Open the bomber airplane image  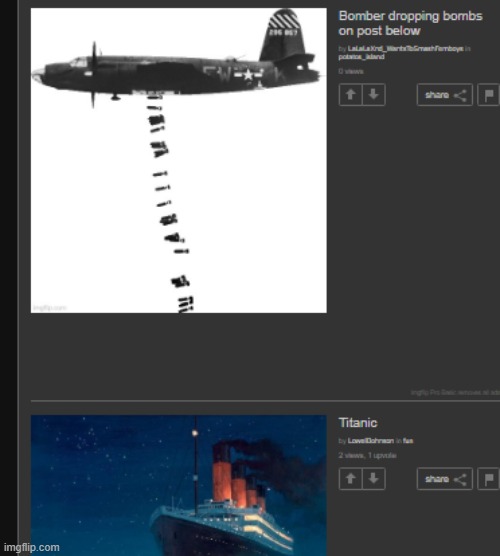coord(179,160)
